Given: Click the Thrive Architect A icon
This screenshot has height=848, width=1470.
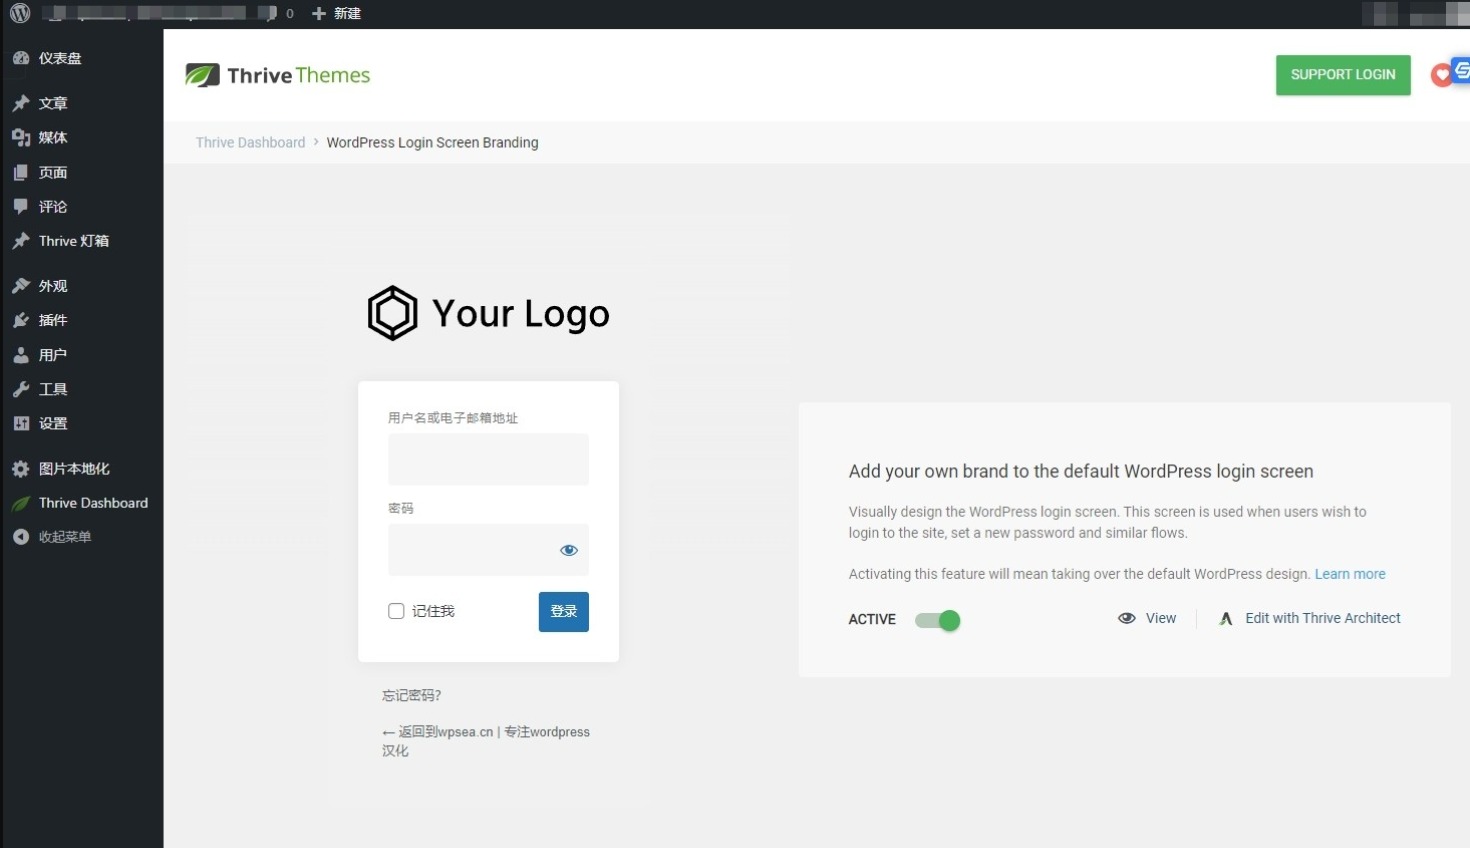Looking at the screenshot, I should coord(1226,619).
